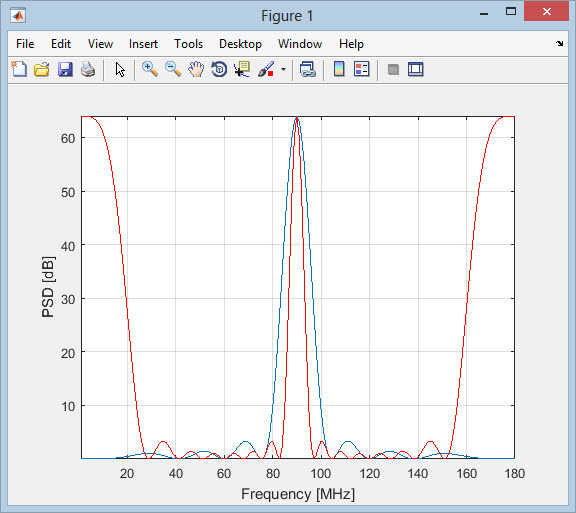Expand the brush color dropdown arrow
The height and width of the screenshot is (513, 576).
[283, 69]
